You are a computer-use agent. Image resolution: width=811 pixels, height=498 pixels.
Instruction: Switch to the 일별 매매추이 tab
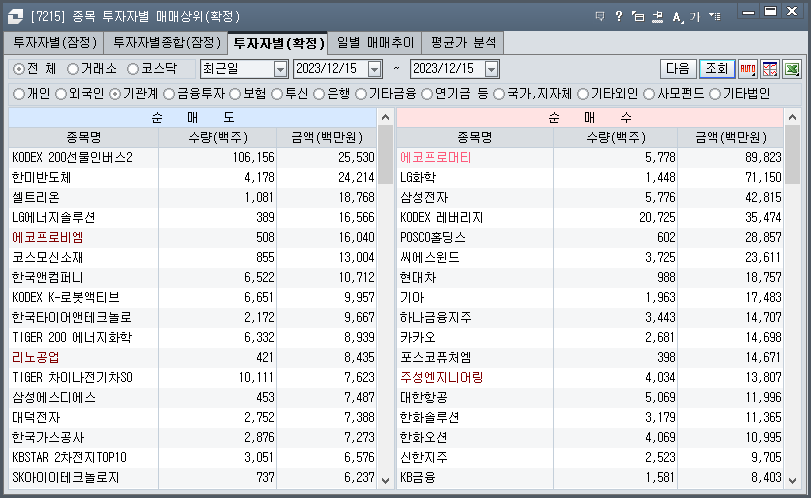[x=375, y=42]
